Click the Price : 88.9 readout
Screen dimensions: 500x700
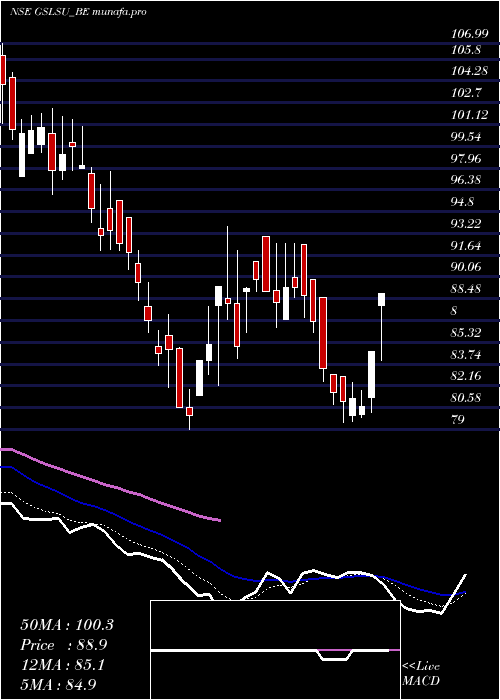coord(64,645)
